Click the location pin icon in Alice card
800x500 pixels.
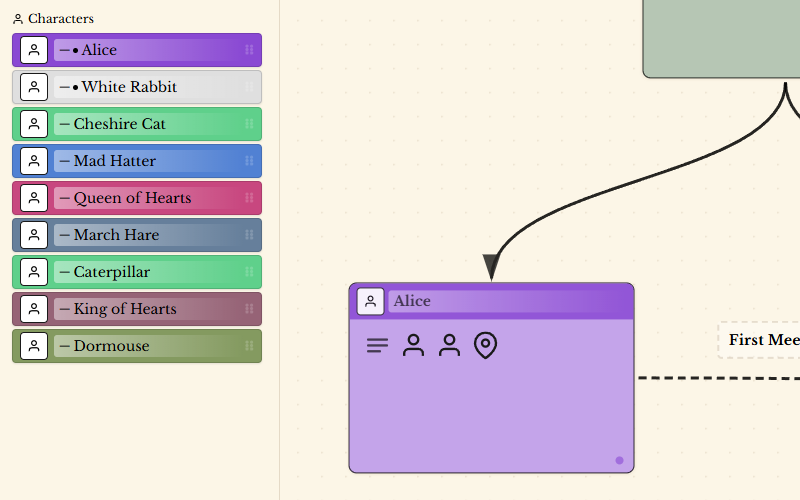click(x=485, y=346)
